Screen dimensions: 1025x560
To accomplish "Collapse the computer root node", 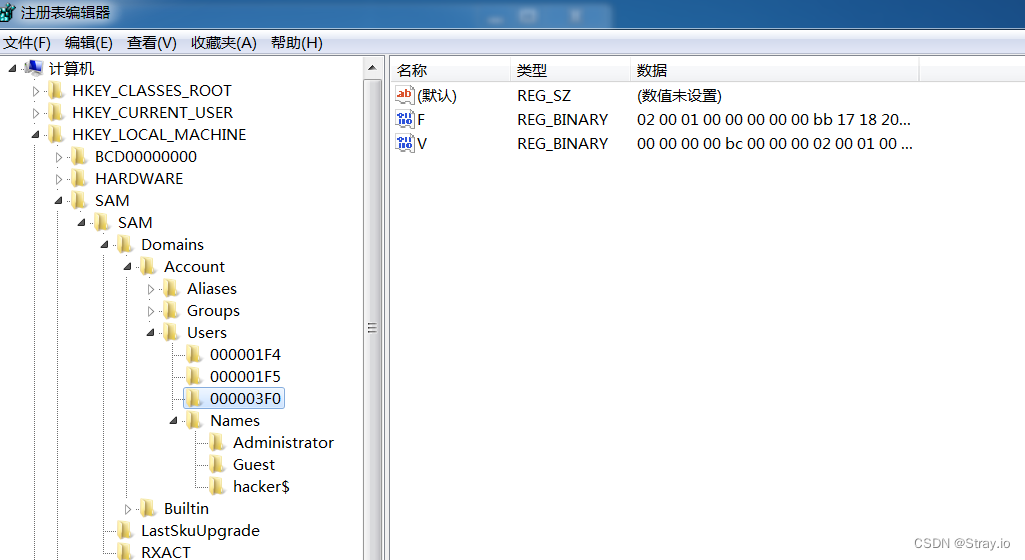I will tap(12, 68).
